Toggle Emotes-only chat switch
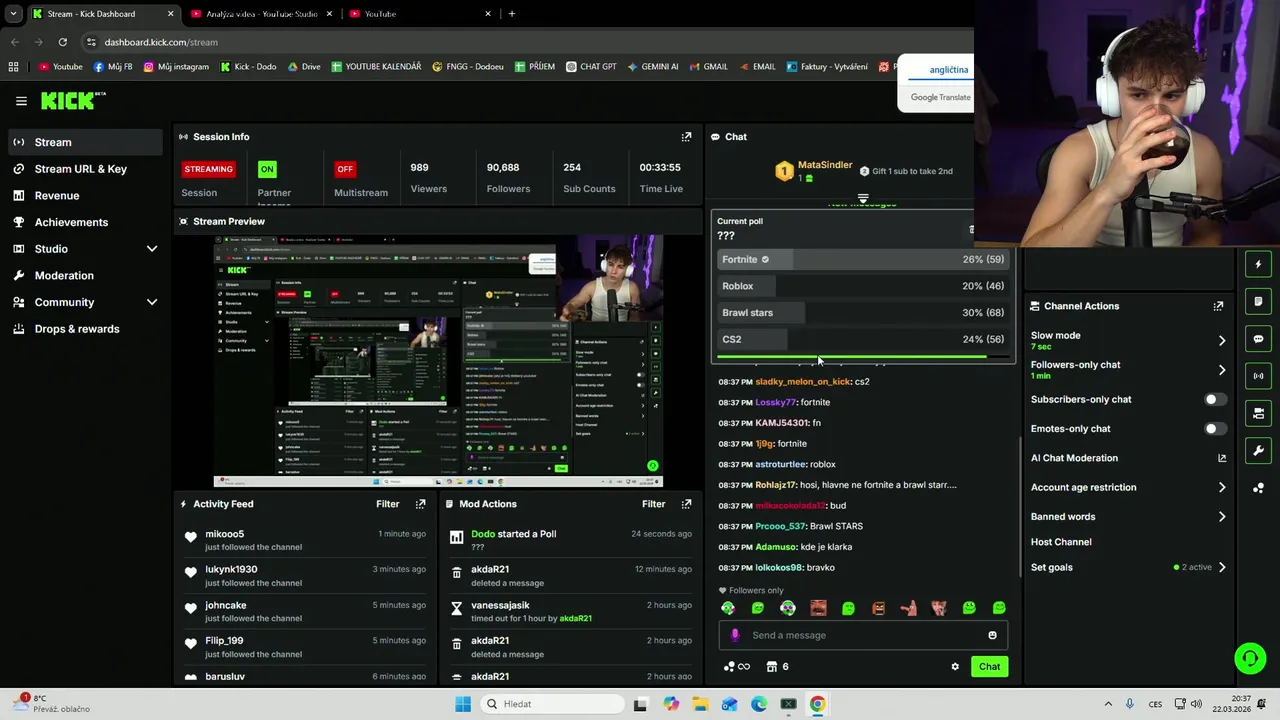 coord(1215,429)
